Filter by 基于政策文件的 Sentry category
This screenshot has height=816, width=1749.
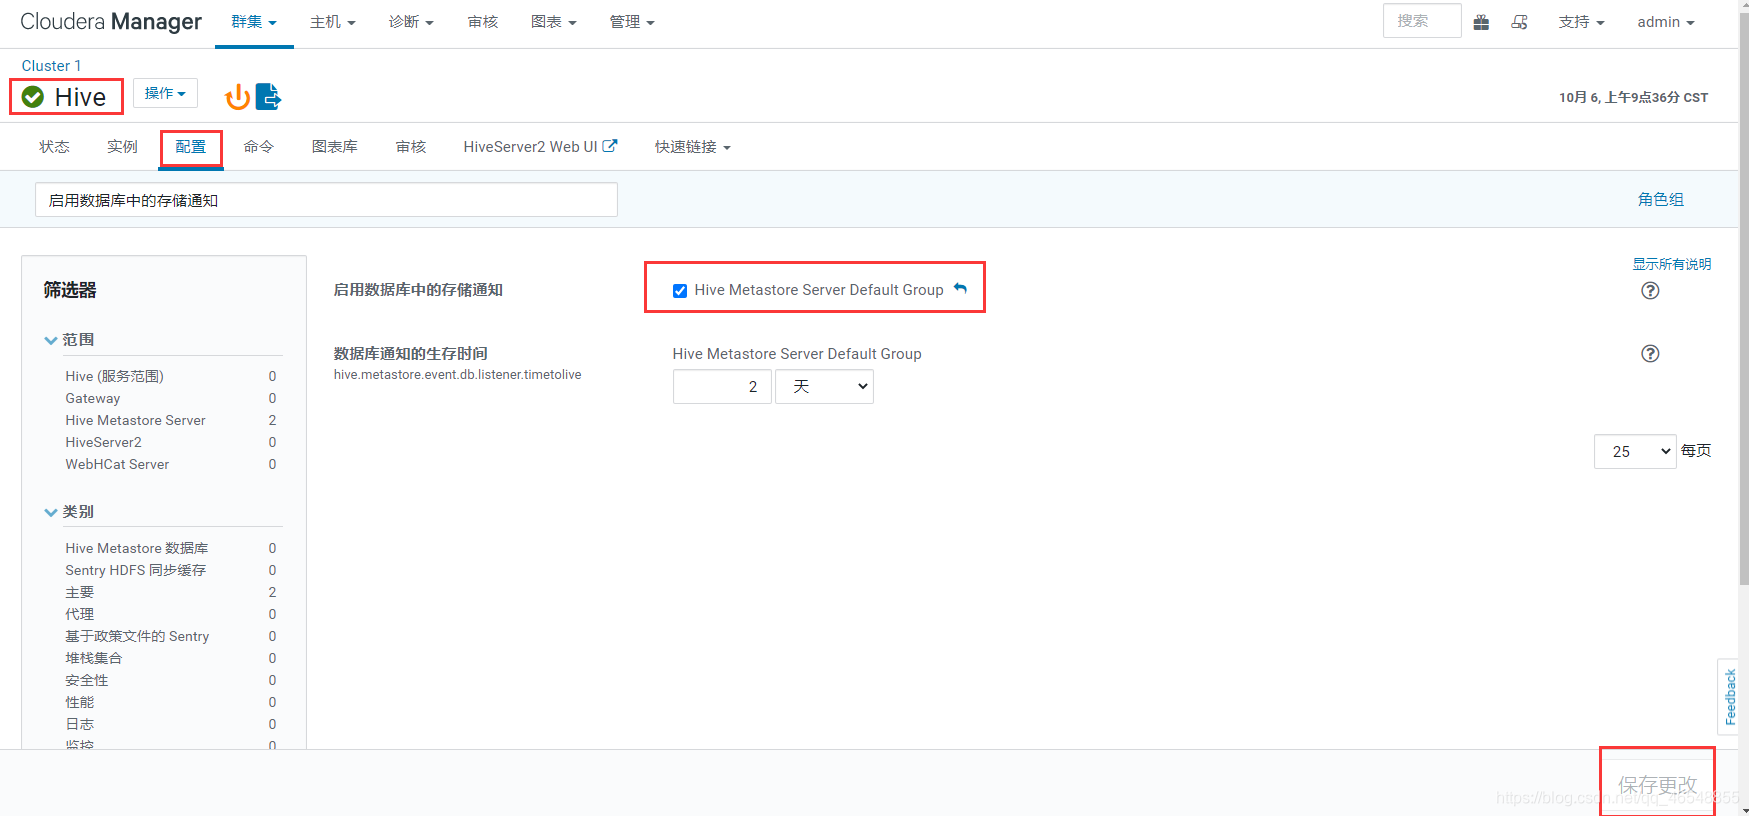(x=137, y=636)
